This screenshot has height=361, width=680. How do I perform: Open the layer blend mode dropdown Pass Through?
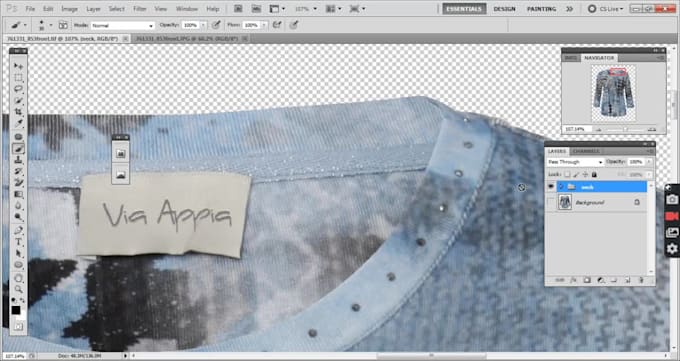pos(575,162)
